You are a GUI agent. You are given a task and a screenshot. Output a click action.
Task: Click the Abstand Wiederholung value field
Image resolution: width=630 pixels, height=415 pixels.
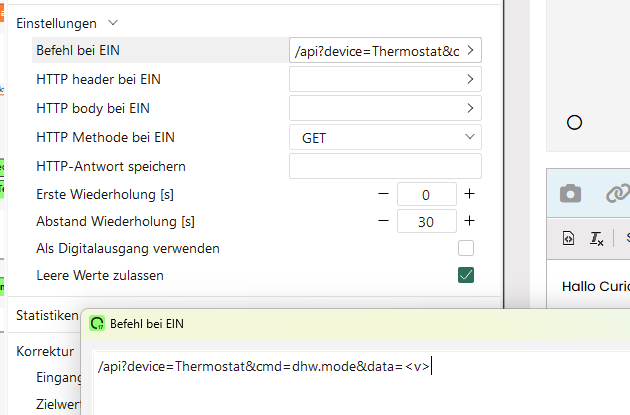point(426,222)
